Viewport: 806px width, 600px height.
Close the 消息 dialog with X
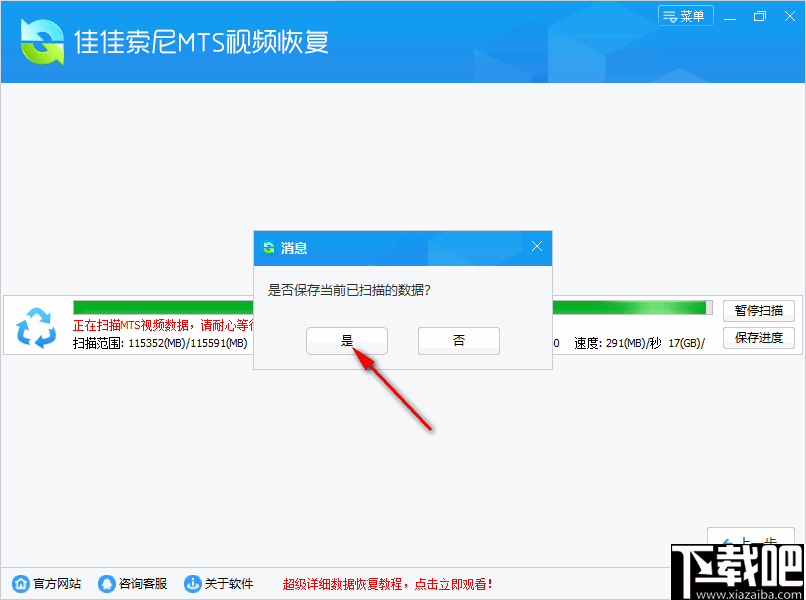click(537, 246)
